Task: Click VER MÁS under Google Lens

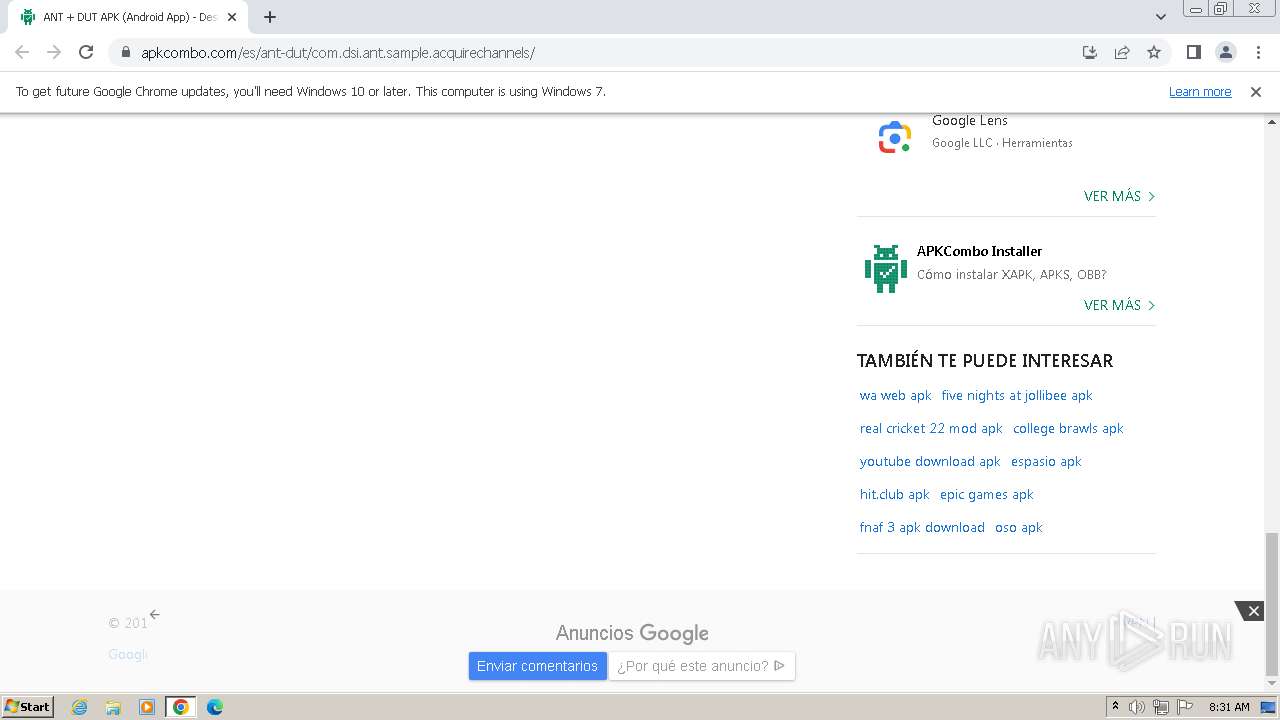Action: tap(1119, 196)
